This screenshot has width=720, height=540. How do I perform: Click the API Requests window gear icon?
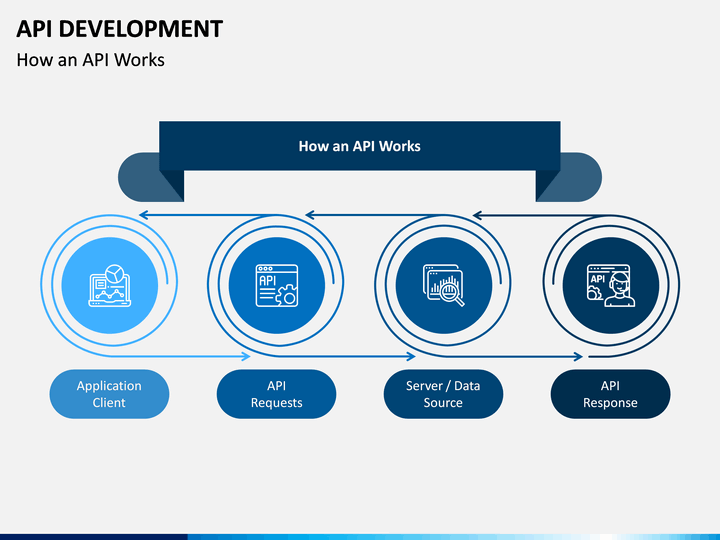click(277, 285)
